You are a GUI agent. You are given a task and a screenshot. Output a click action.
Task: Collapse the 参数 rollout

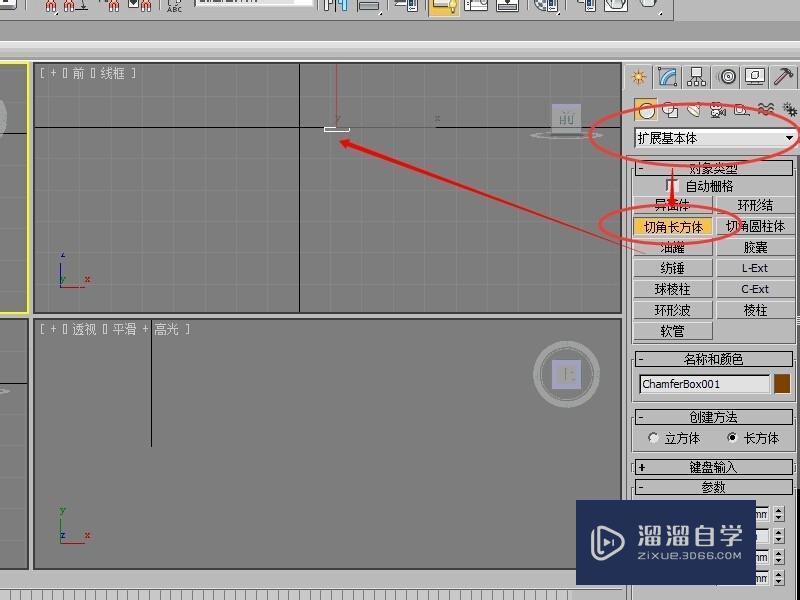pos(714,487)
